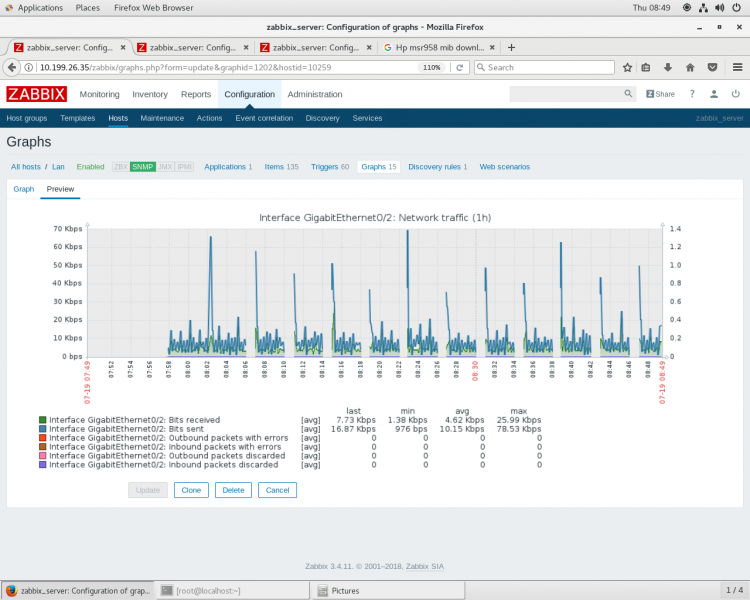Click the Clone button
The image size is (750, 600).
point(193,490)
